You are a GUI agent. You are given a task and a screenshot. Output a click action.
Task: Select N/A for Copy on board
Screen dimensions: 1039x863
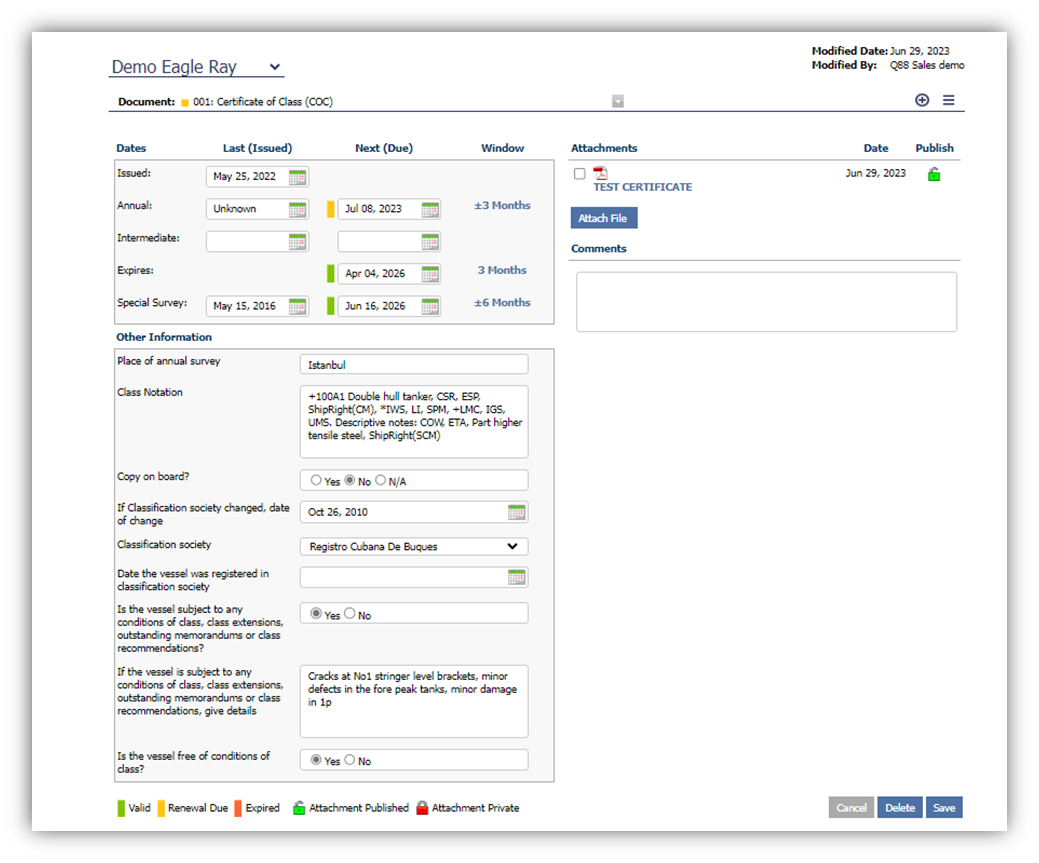[x=380, y=481]
